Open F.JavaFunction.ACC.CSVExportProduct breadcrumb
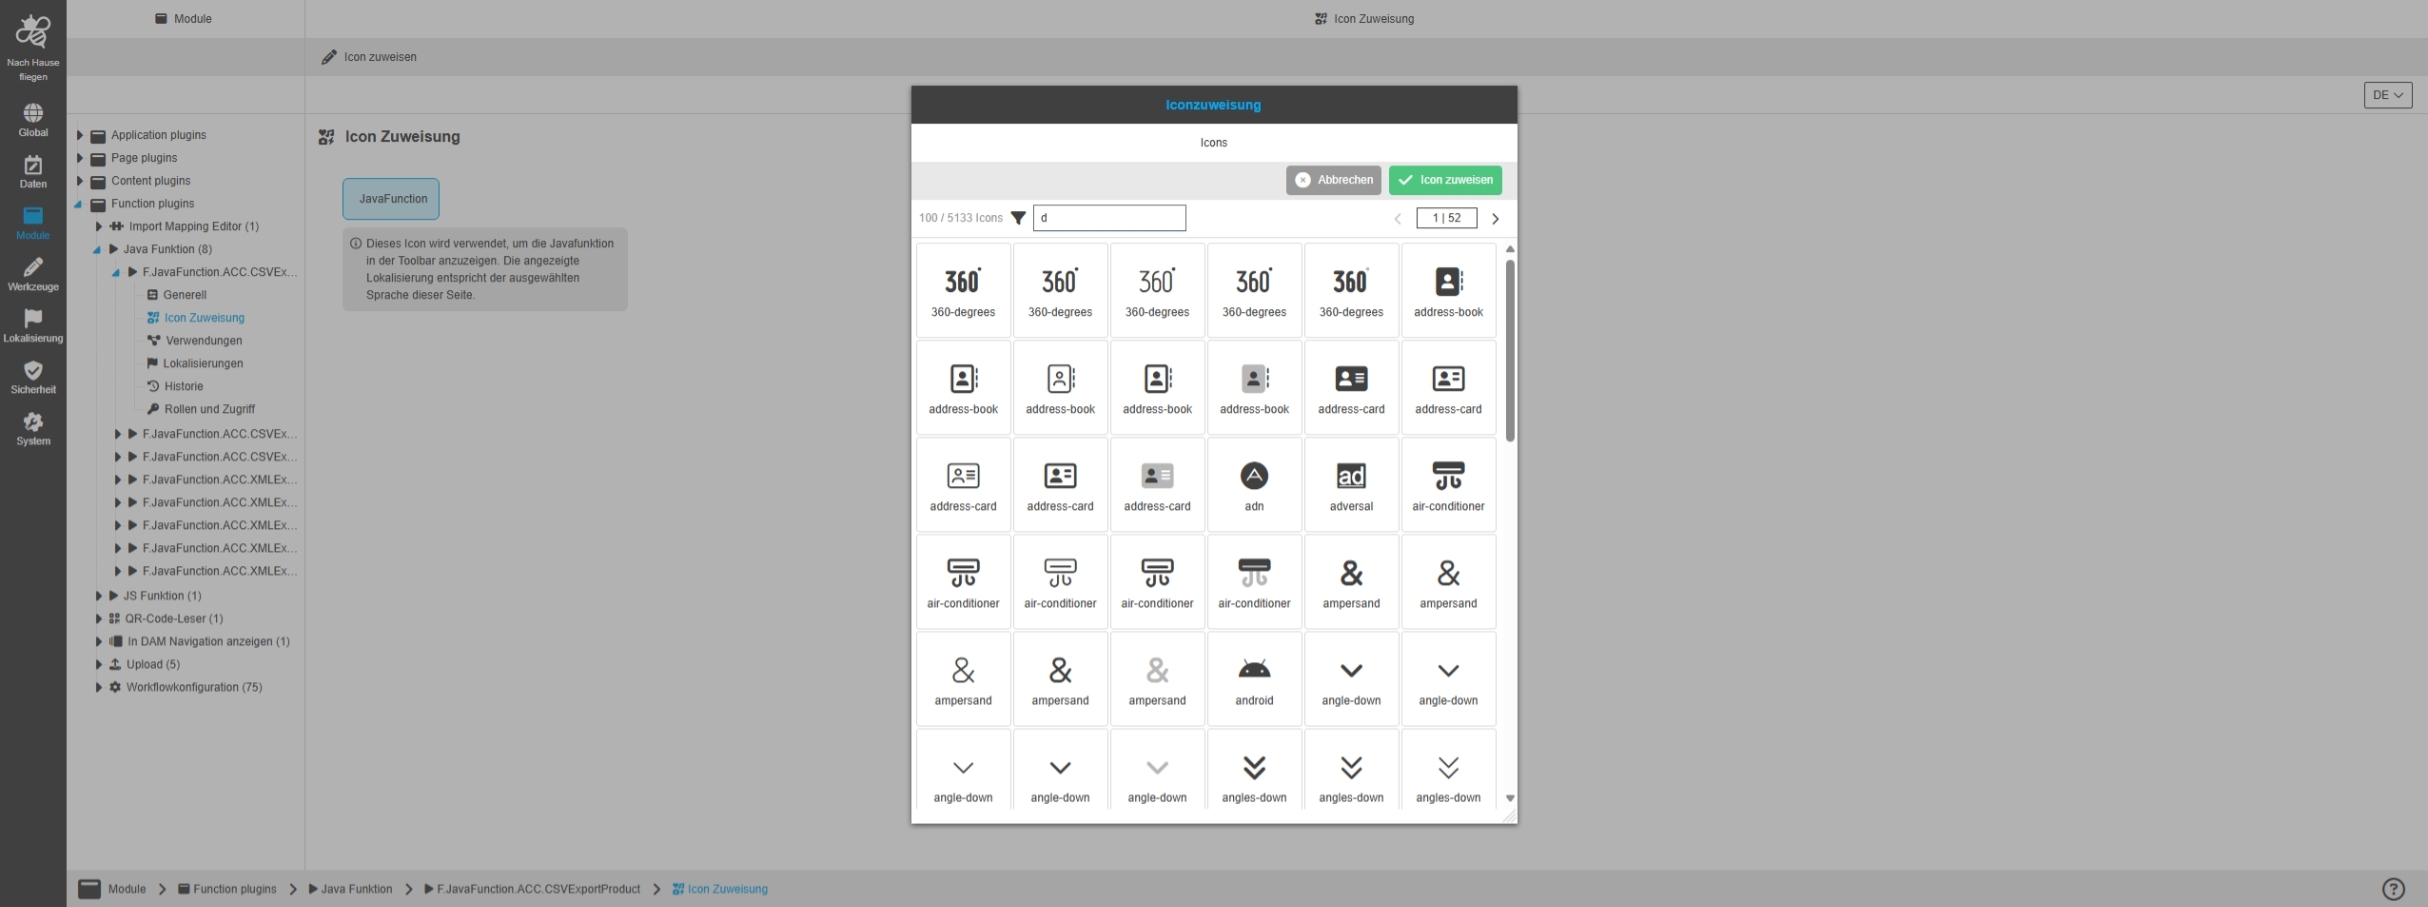This screenshot has width=2428, height=907. (x=532, y=889)
